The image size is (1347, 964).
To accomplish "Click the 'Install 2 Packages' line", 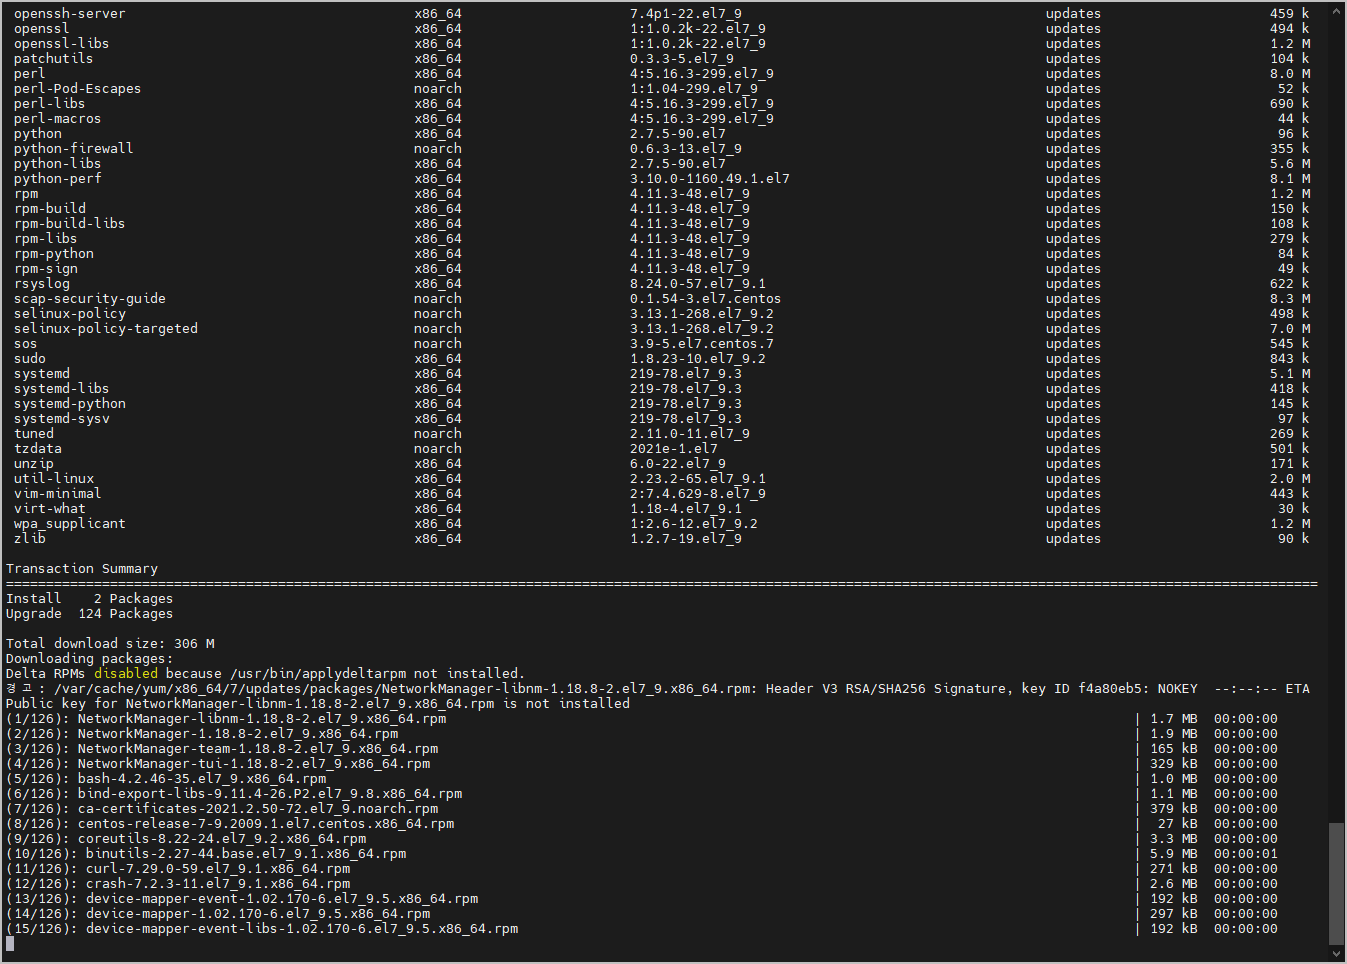I will (x=90, y=599).
